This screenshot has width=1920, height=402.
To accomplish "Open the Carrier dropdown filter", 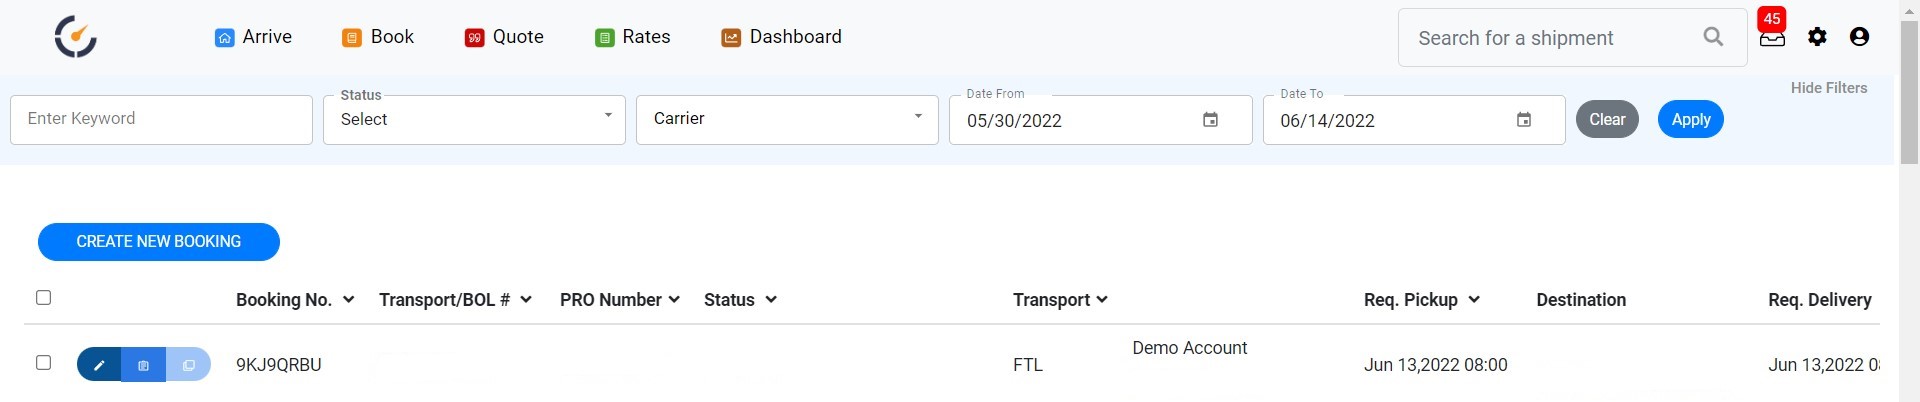I will 787,120.
